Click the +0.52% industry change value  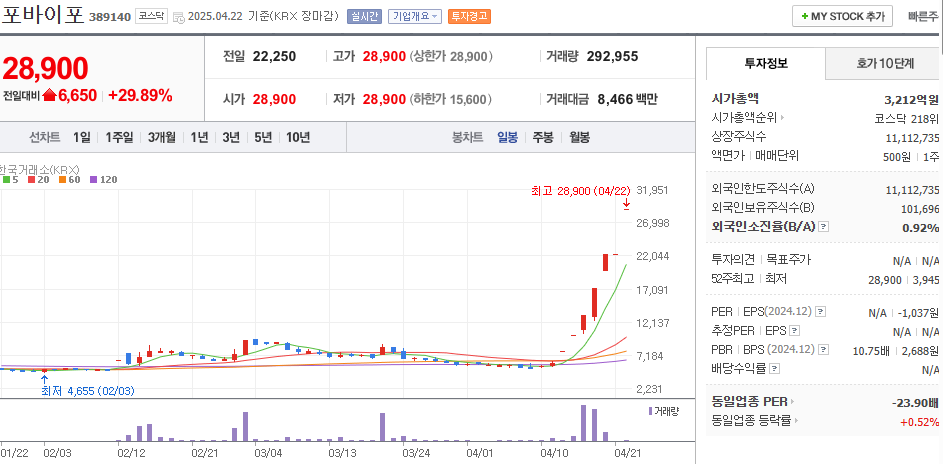click(919, 421)
